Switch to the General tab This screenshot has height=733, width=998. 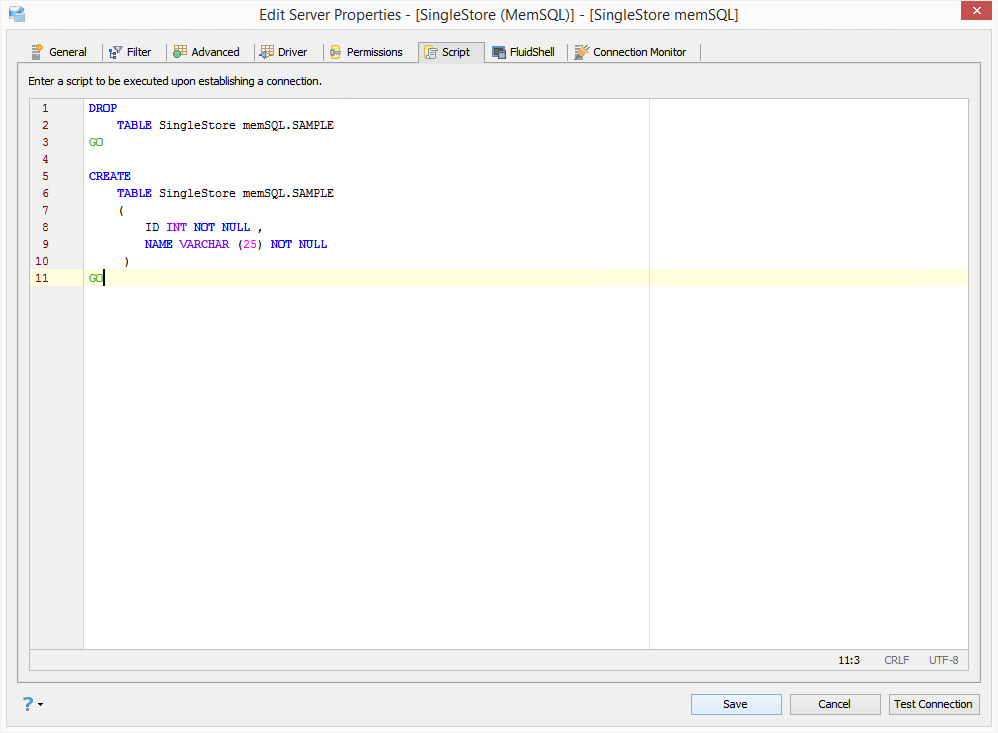pos(59,52)
